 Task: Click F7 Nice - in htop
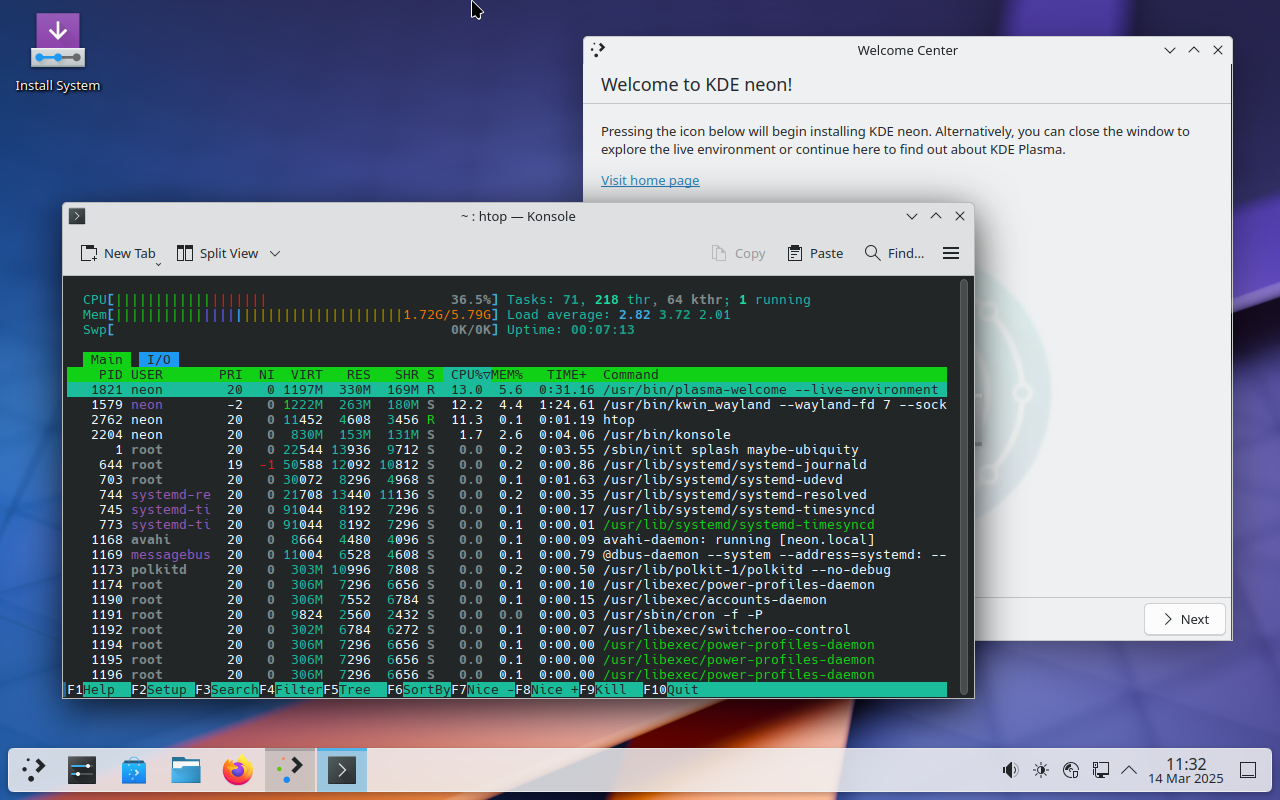pos(483,690)
